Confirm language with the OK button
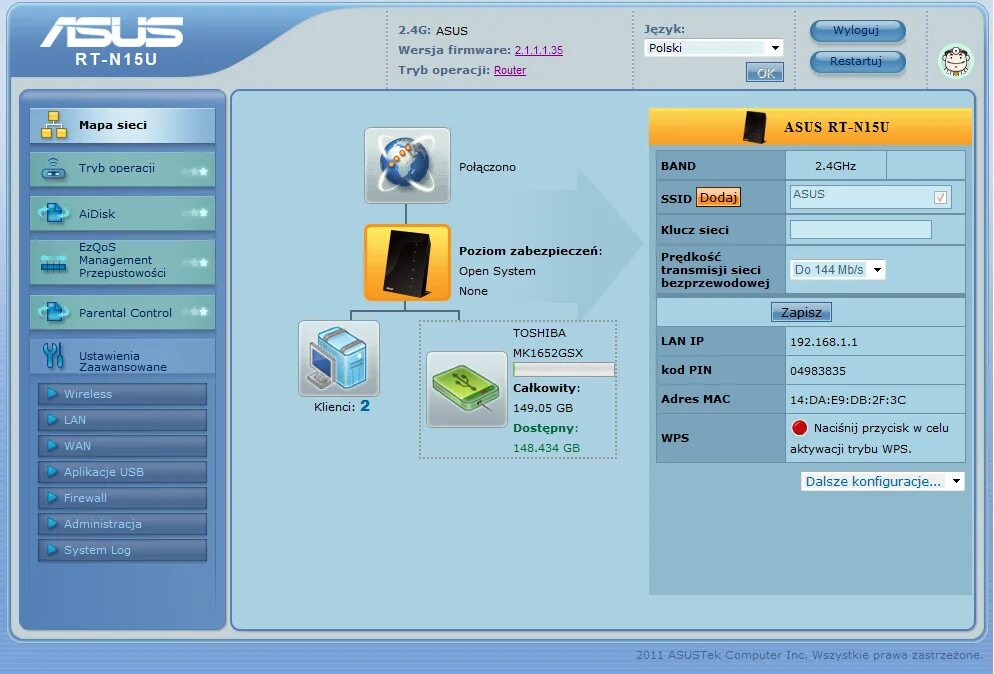Image resolution: width=994 pixels, height=674 pixels. 765,73
